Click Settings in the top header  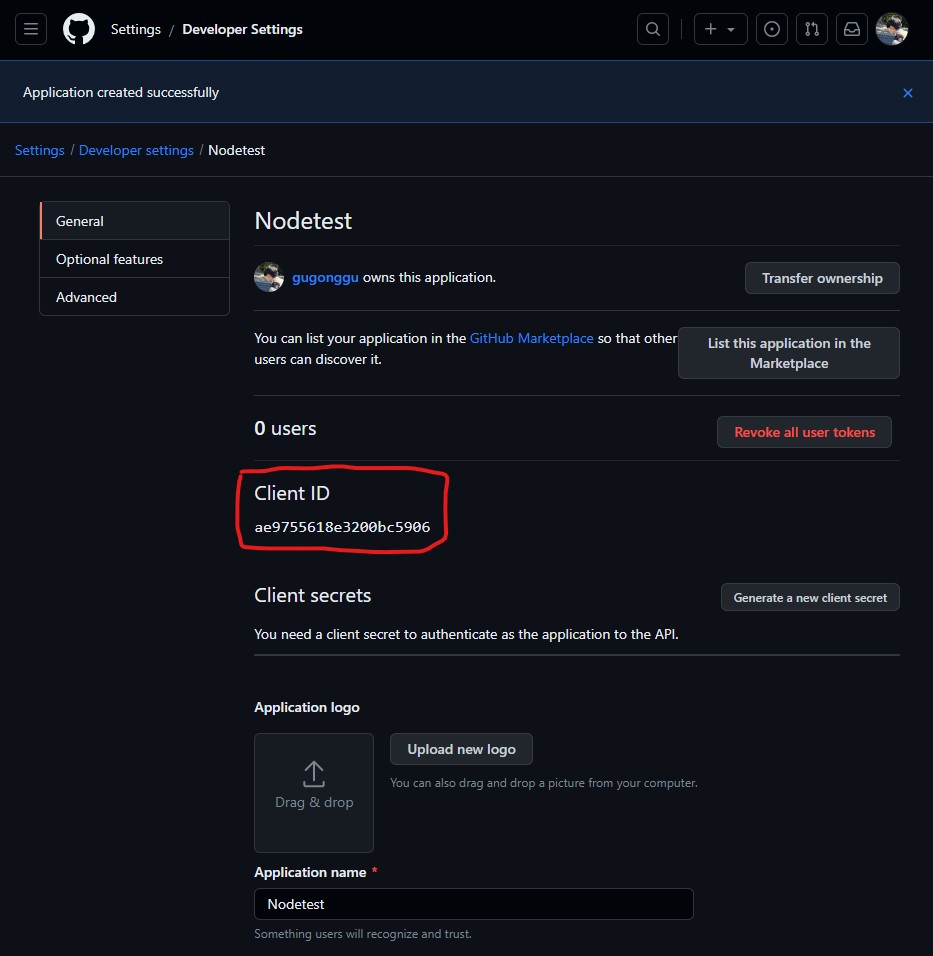click(x=135, y=29)
